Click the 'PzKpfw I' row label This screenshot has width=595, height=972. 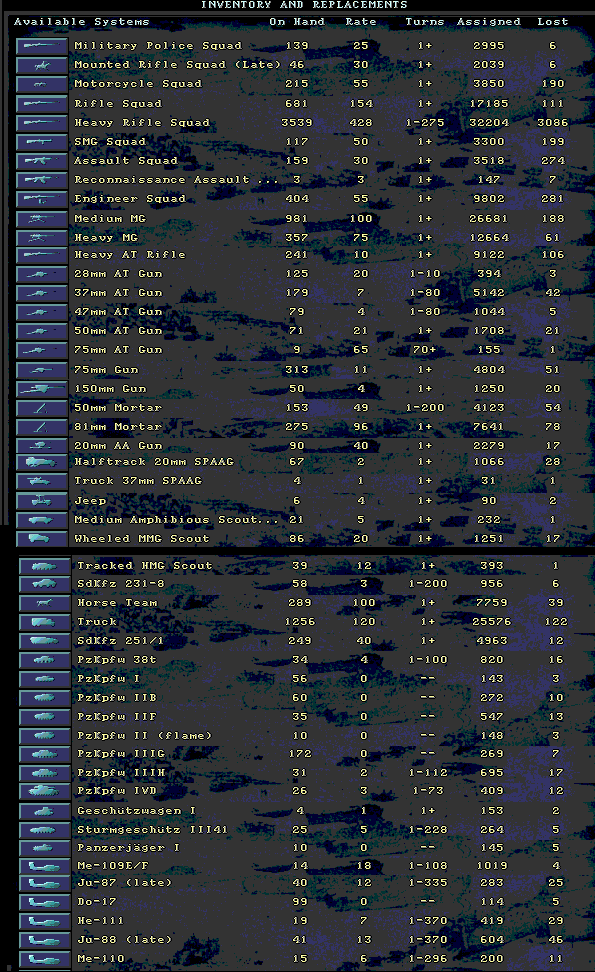click(108, 679)
